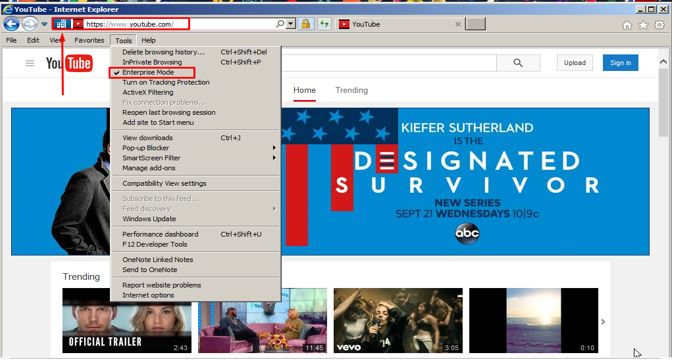
Task: Launch F12 Developer Tools
Action: point(196,244)
